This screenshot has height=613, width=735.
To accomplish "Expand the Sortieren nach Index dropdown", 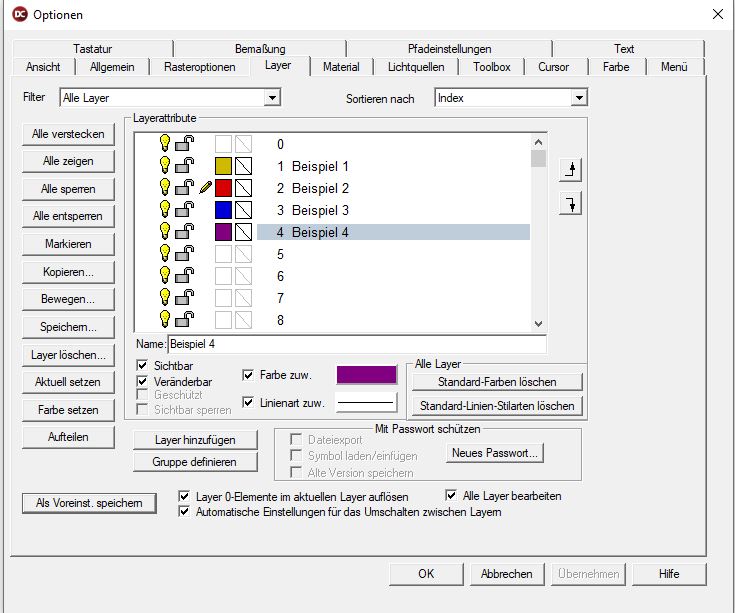I will [x=578, y=98].
